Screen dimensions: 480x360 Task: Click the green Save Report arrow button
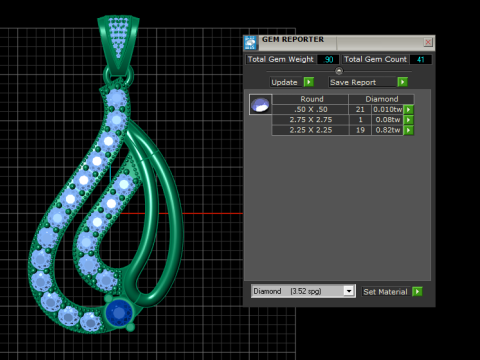point(403,82)
